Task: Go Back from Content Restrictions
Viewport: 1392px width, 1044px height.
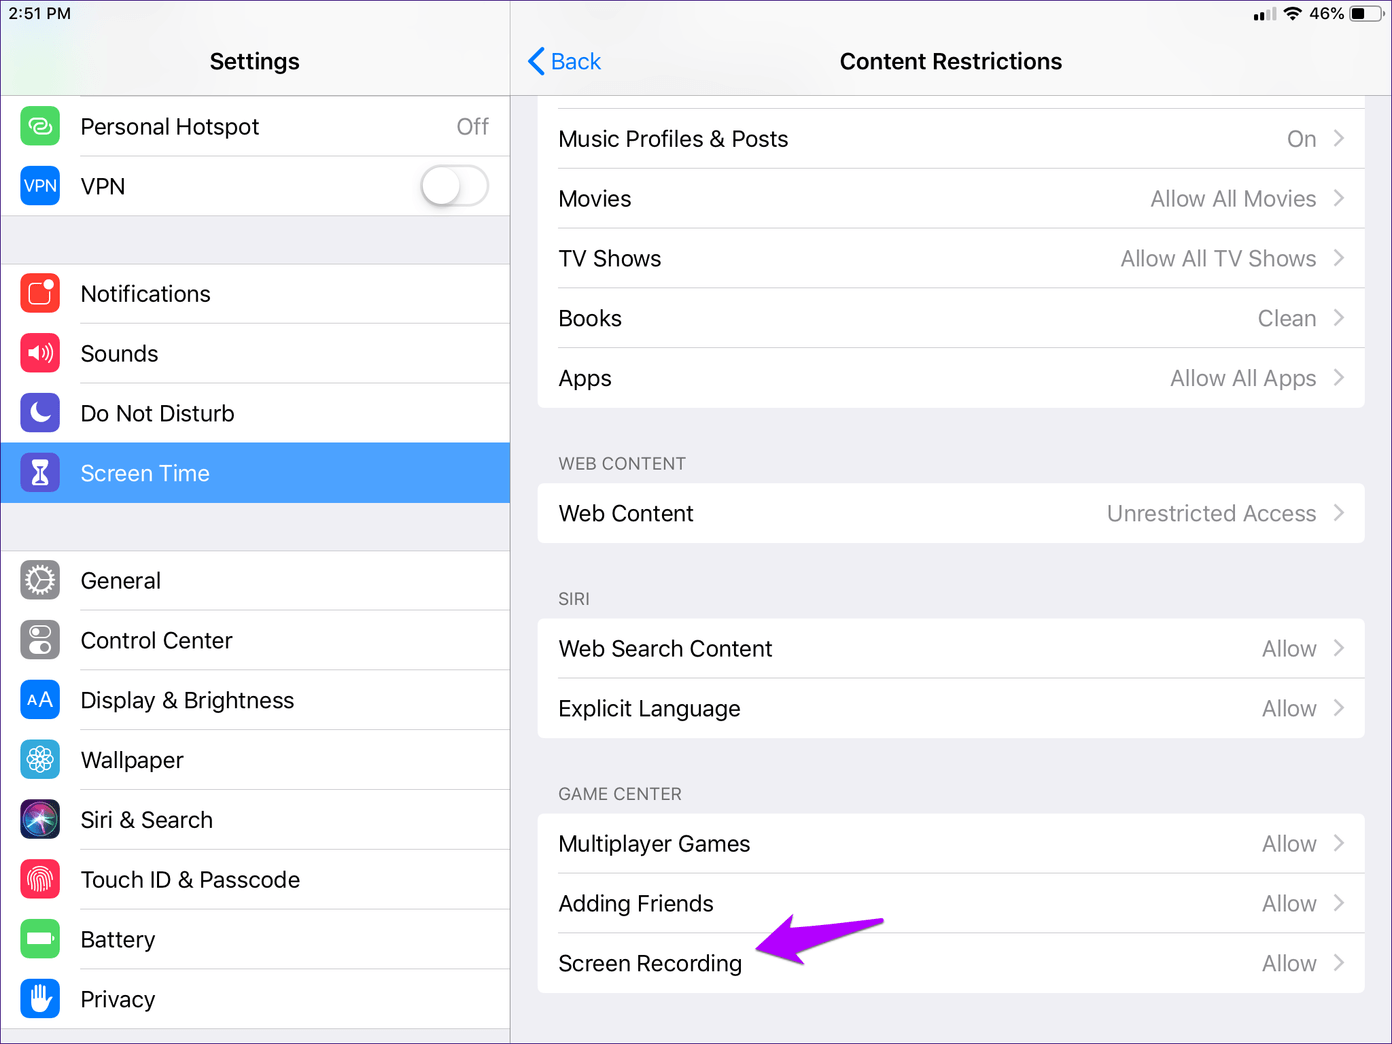Action: tap(565, 62)
